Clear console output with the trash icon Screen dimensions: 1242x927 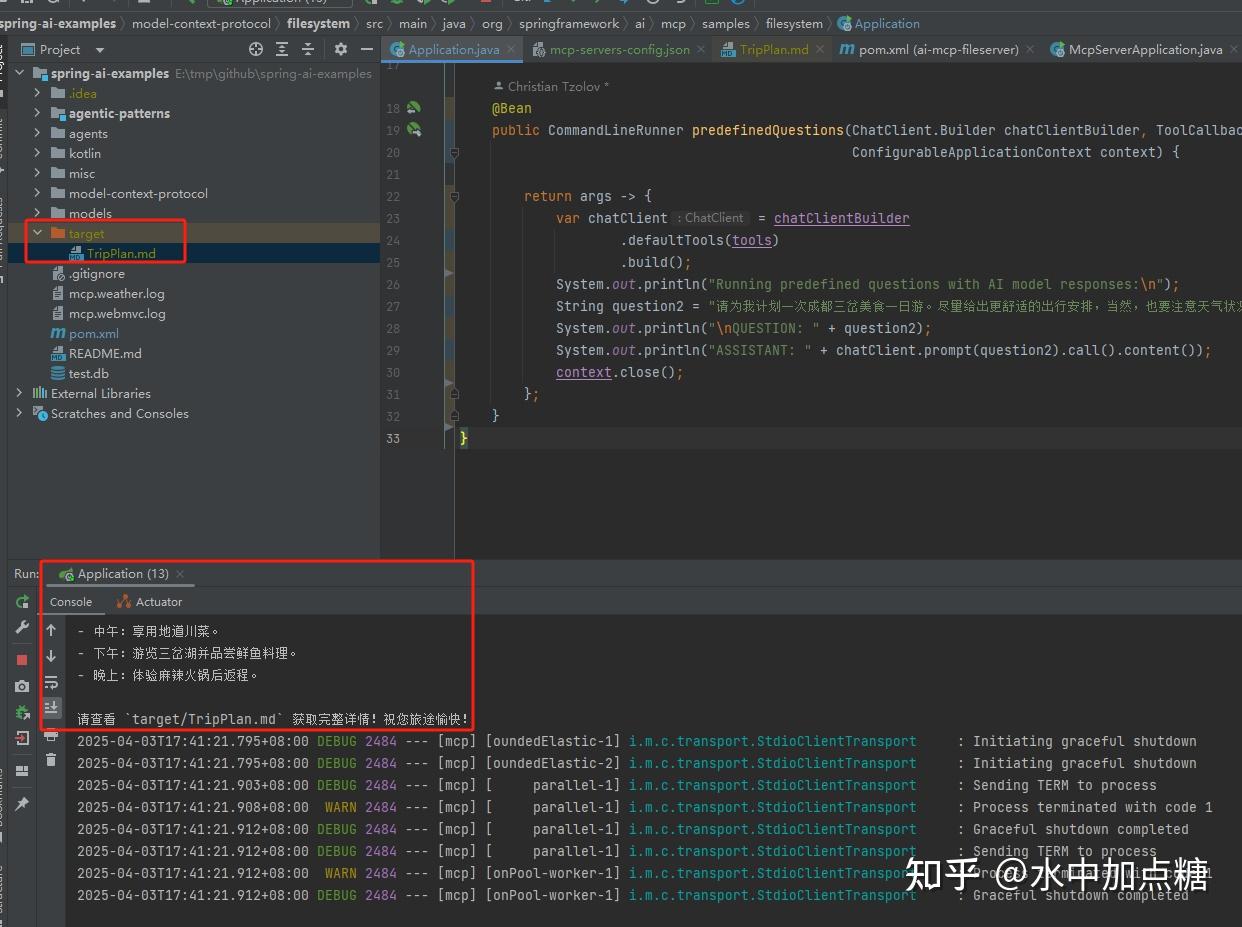click(51, 760)
